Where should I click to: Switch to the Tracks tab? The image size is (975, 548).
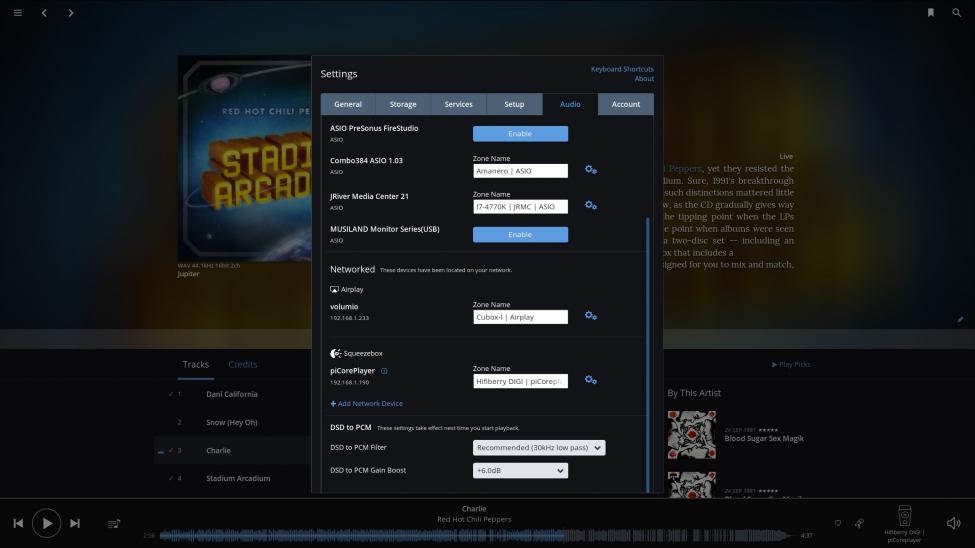(x=196, y=365)
